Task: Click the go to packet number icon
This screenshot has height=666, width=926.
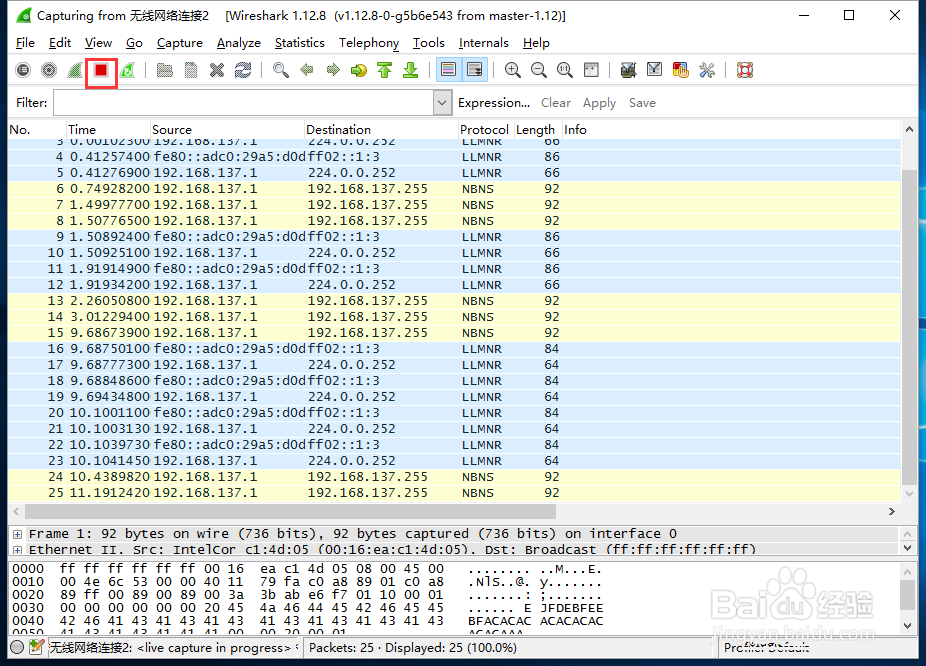Action: click(x=358, y=70)
